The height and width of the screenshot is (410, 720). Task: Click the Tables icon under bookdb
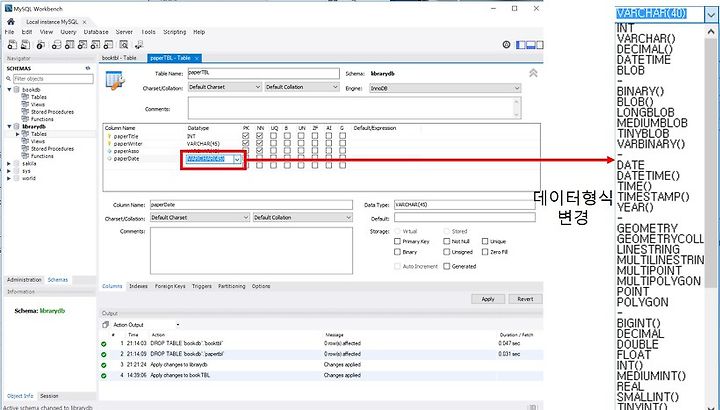click(x=25, y=97)
